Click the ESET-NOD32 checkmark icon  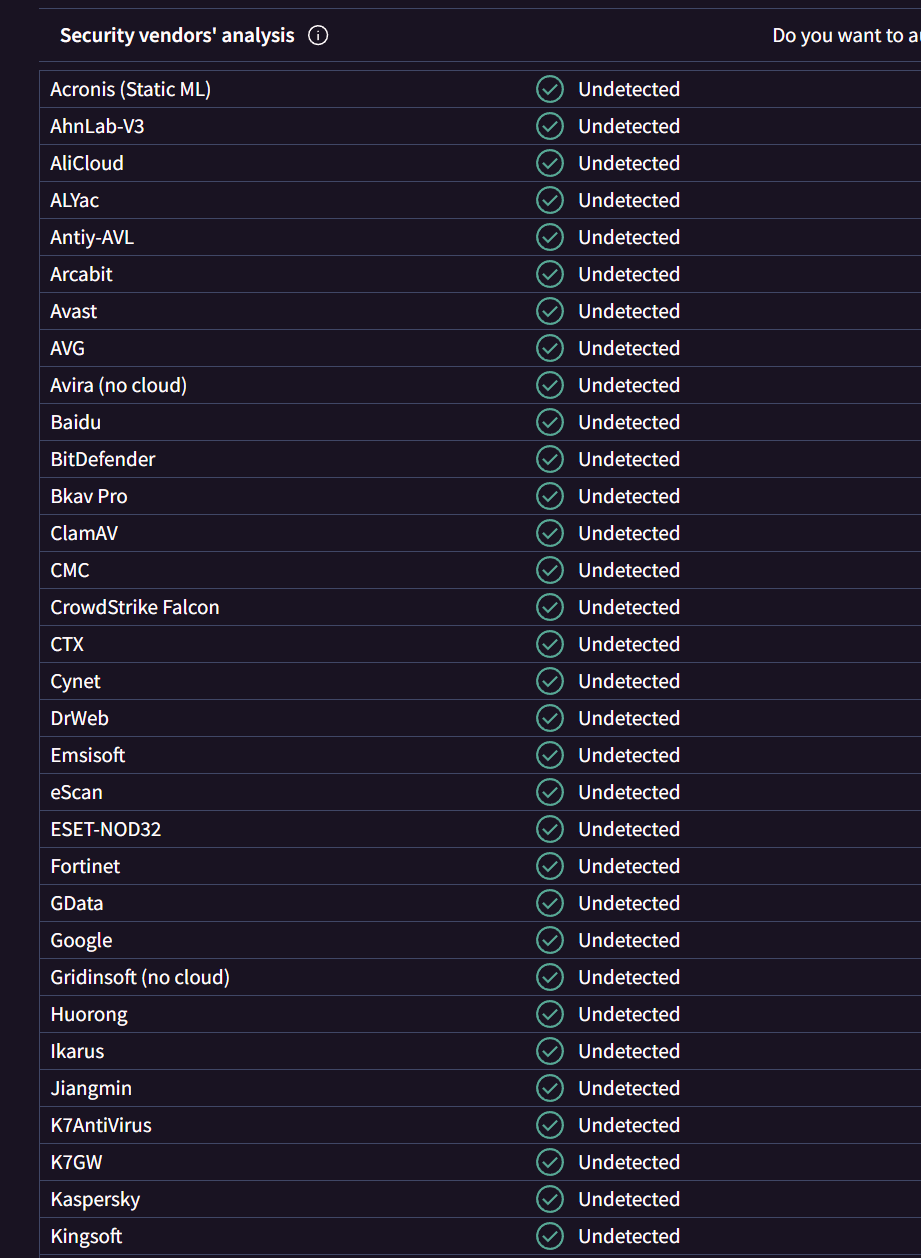pyautogui.click(x=550, y=829)
